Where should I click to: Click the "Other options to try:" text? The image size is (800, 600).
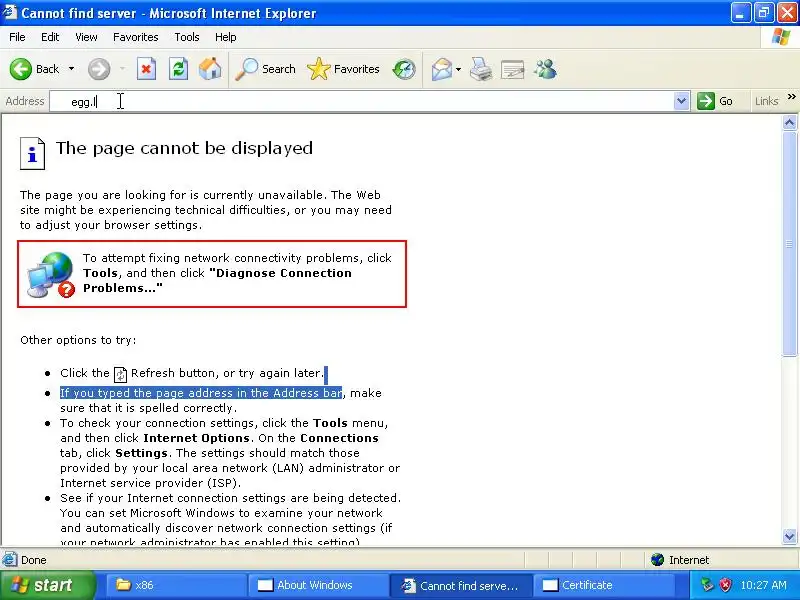click(x=78, y=340)
